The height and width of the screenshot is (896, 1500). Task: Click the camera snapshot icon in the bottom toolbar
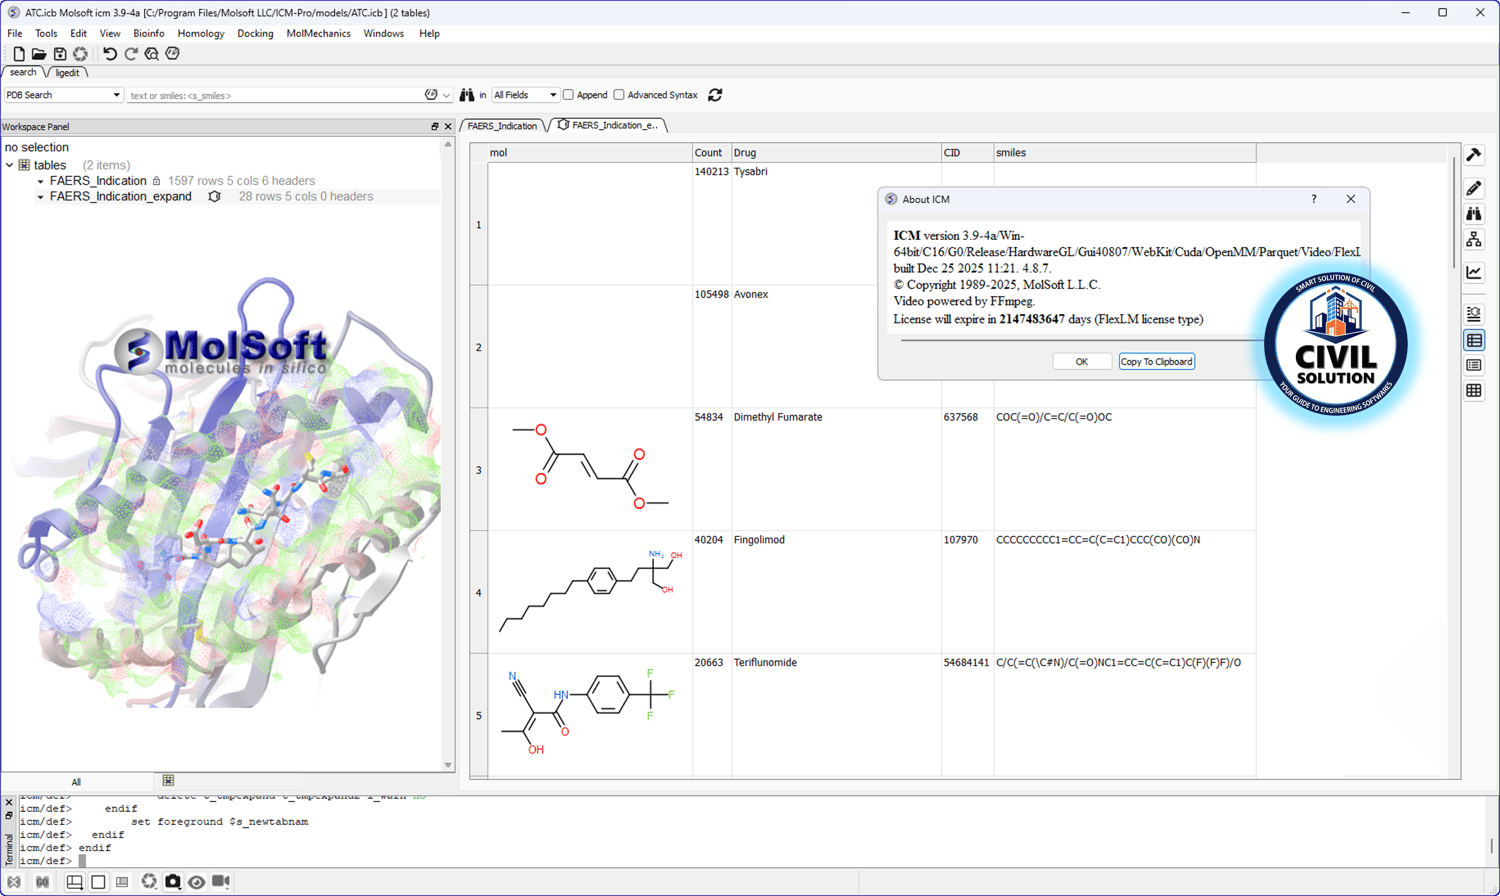coord(173,882)
